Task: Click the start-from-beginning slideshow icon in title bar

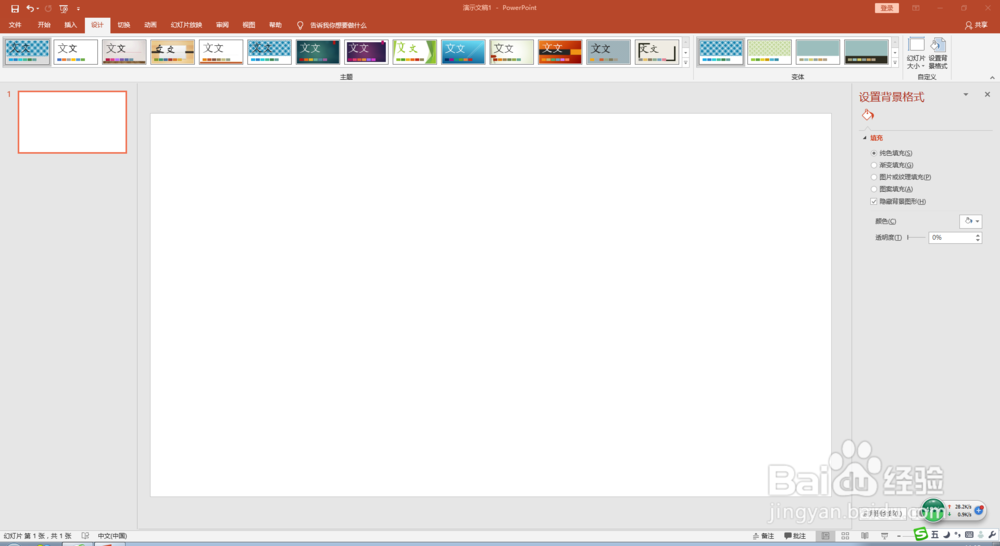Action: 63,8
